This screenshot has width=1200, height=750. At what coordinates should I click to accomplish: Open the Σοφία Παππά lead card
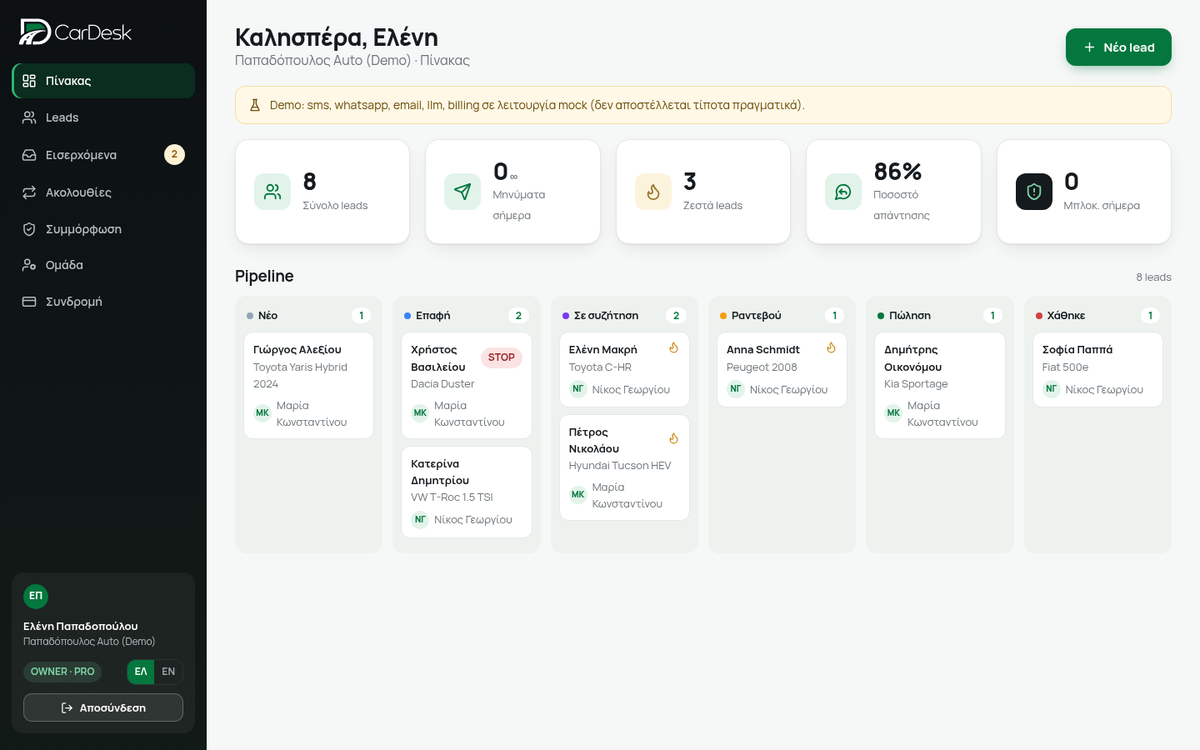pyautogui.click(x=1097, y=370)
